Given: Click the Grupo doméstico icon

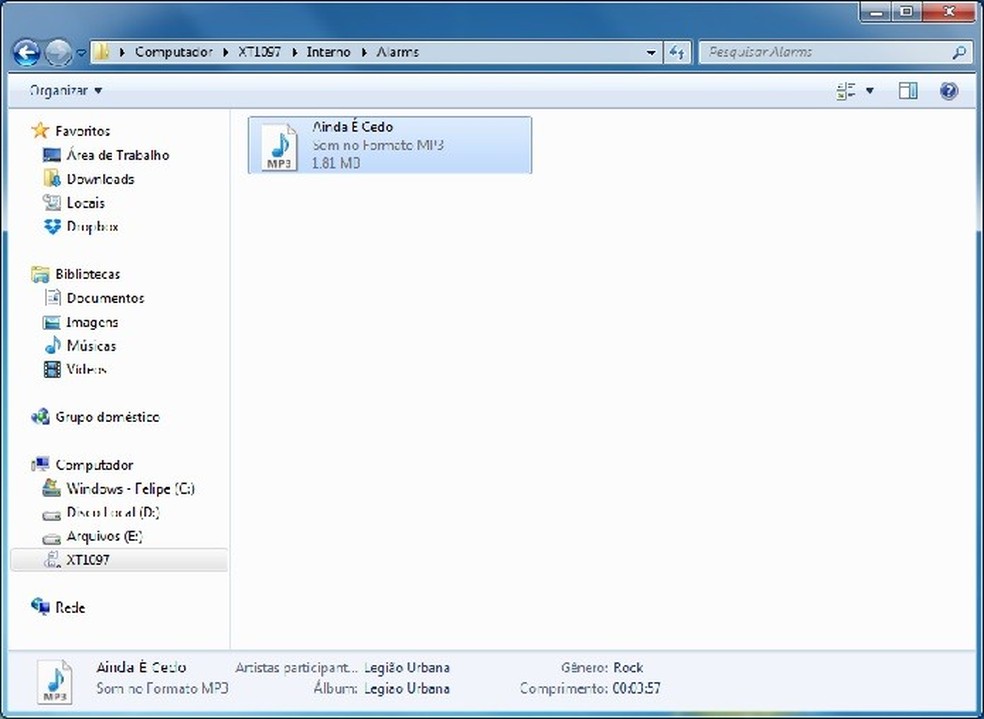Looking at the screenshot, I should tap(40, 417).
